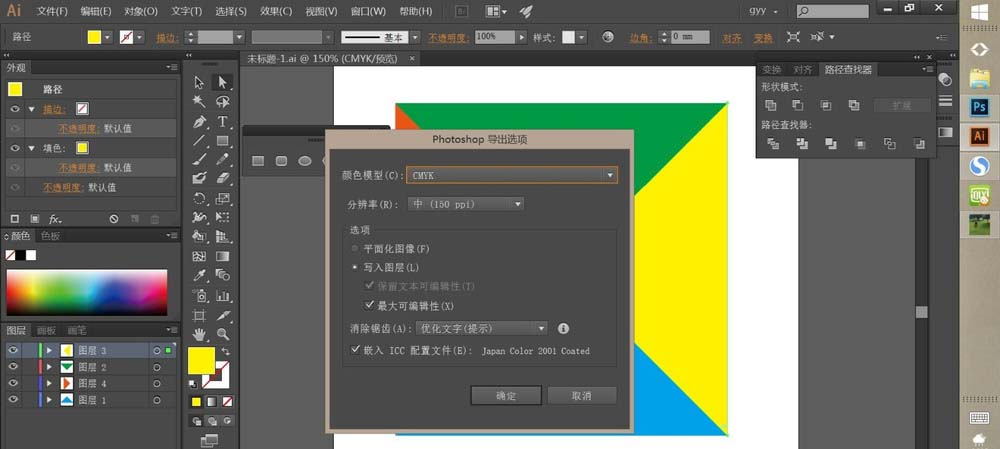The image size is (1000, 449).
Task: Open the Color Model (颜色模型) dropdown
Action: tap(512, 175)
